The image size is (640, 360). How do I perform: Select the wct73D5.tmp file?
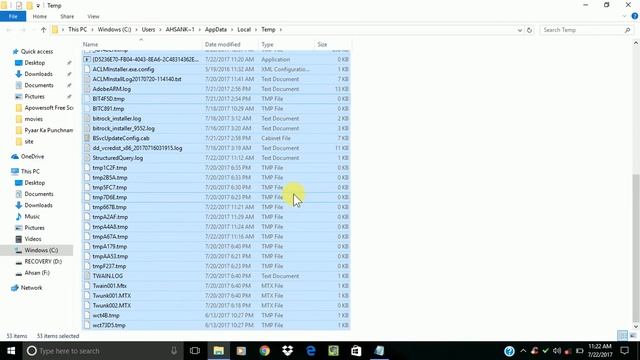tap(109, 325)
